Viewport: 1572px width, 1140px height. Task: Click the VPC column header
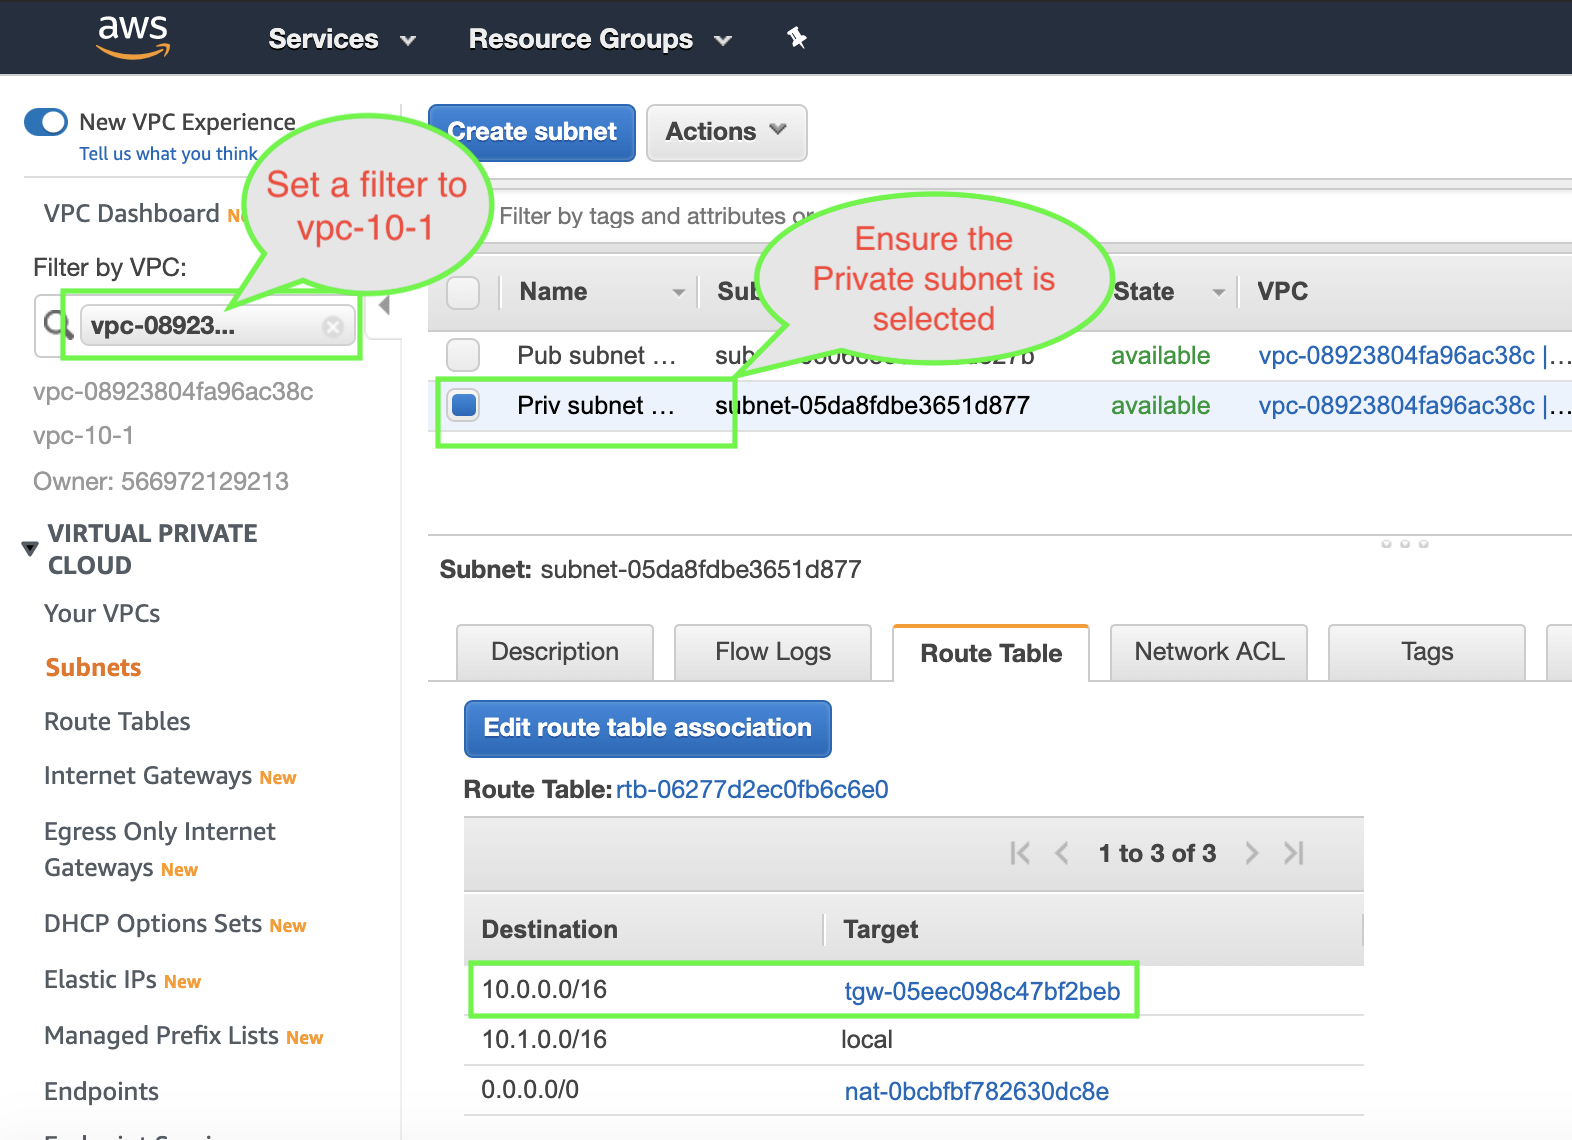pyautogui.click(x=1283, y=292)
